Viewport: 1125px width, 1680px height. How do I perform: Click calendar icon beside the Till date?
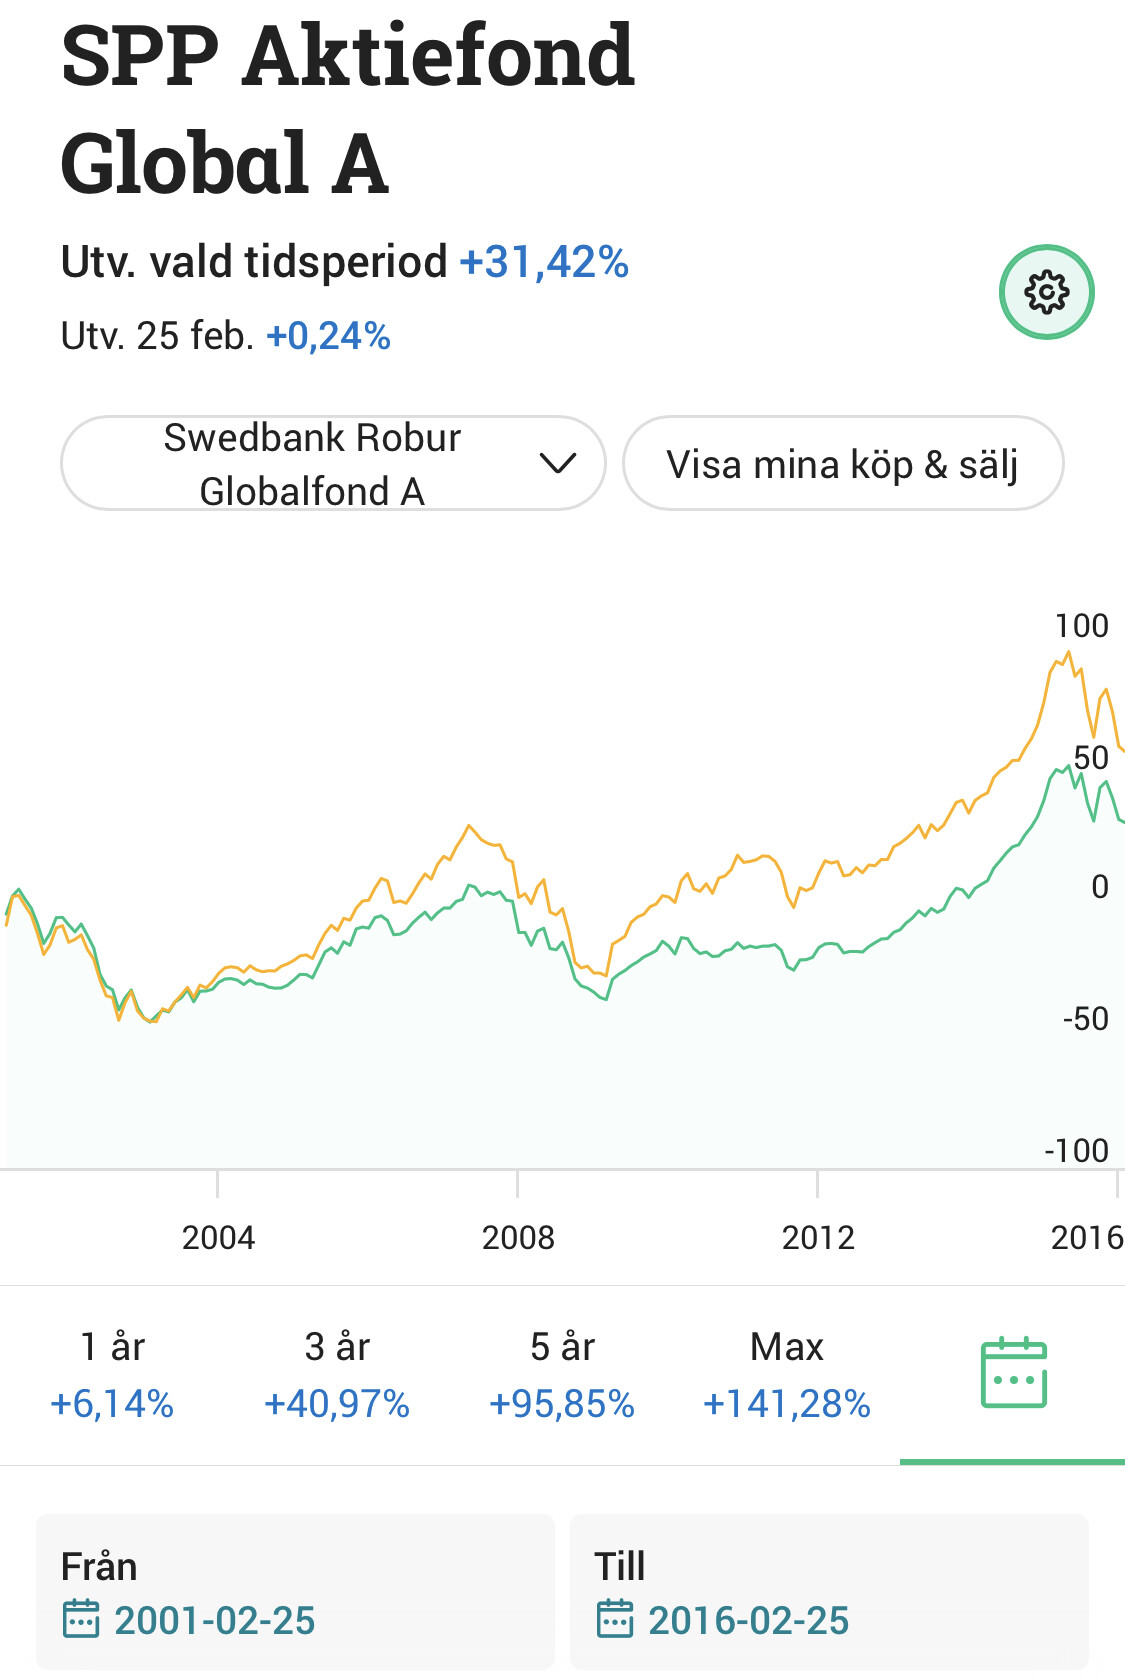615,1619
